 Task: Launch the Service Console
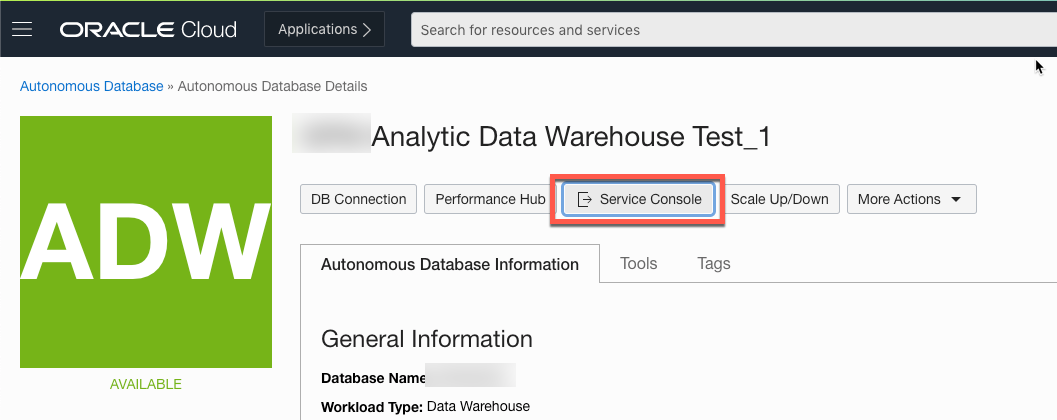click(x=639, y=199)
